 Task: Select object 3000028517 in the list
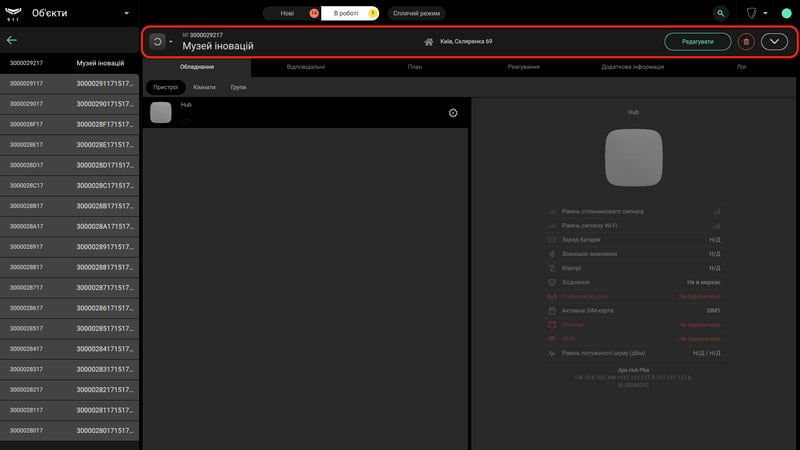coord(69,329)
